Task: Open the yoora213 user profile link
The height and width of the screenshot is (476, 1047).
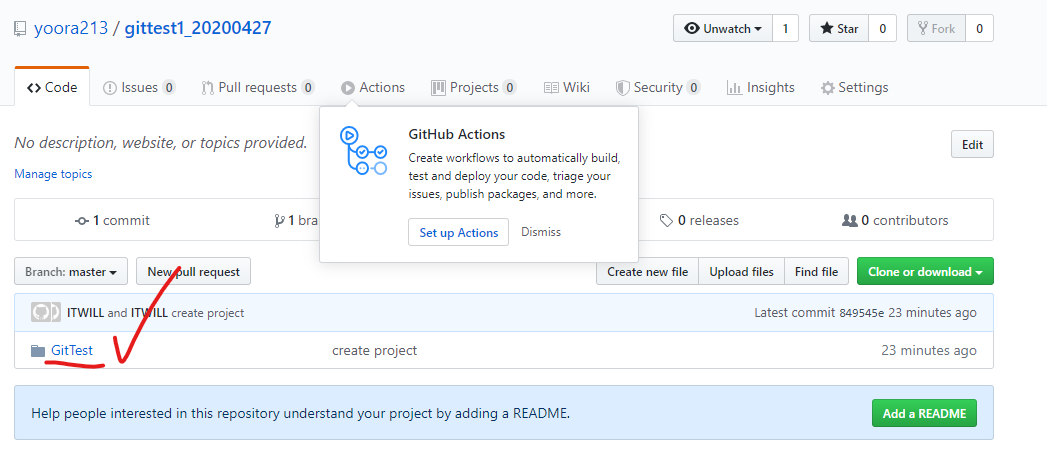Action: point(71,28)
